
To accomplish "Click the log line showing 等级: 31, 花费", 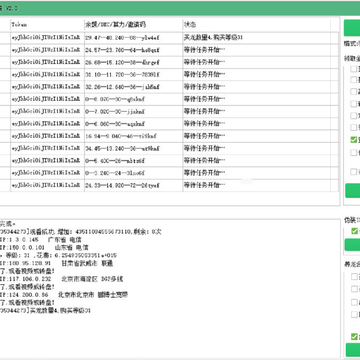I will [x=59, y=255].
